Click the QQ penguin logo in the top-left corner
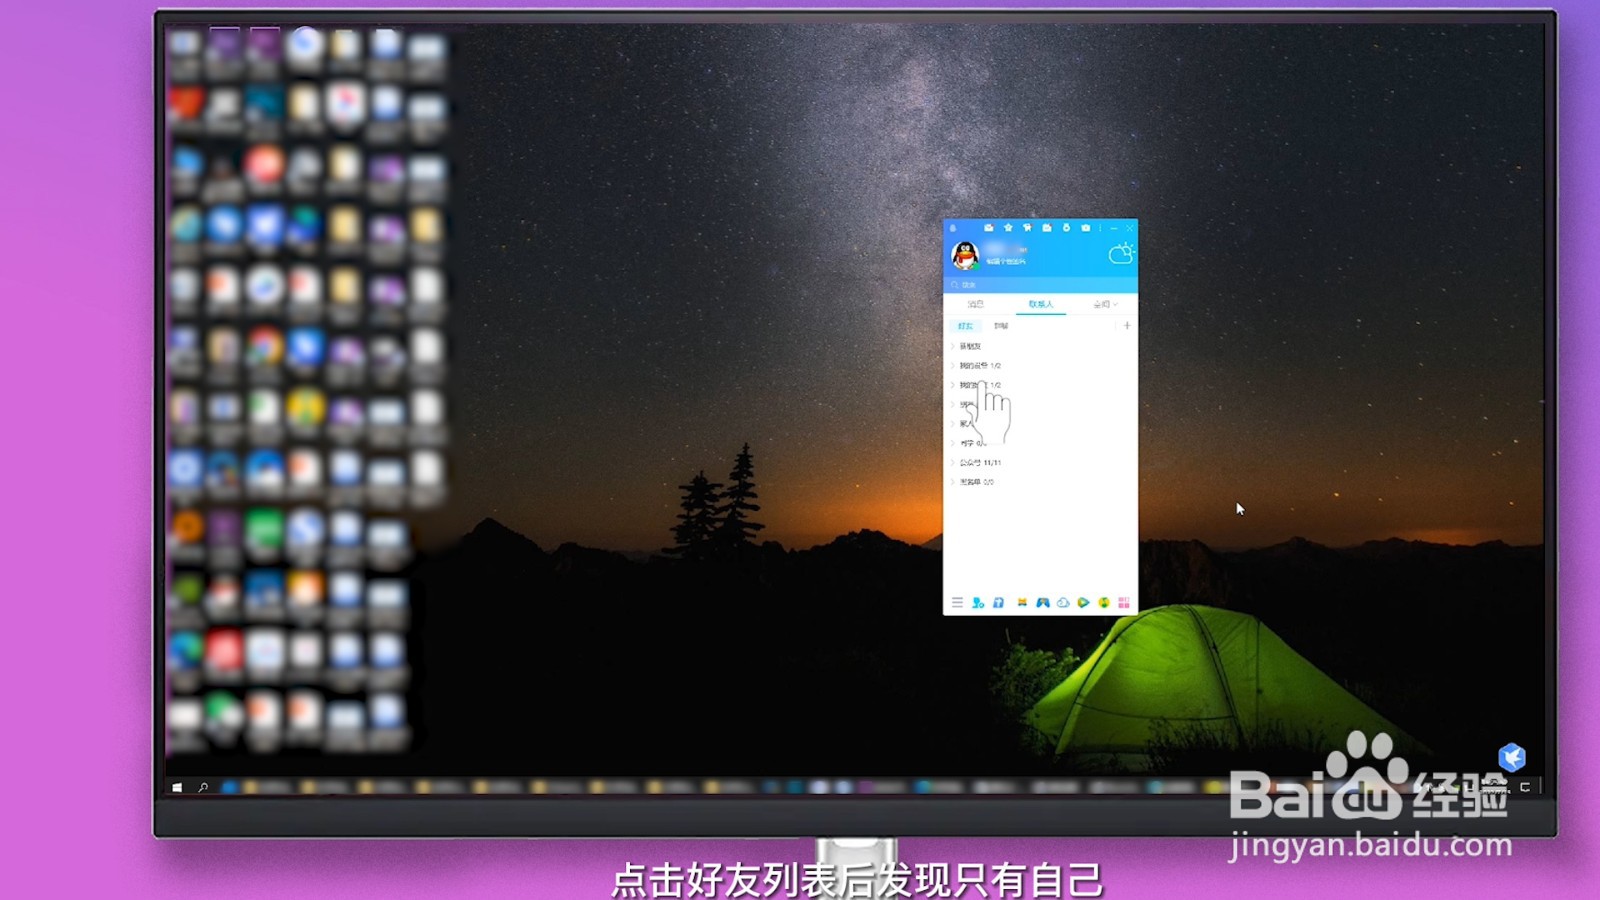Viewport: 1600px width, 900px height. pos(953,228)
